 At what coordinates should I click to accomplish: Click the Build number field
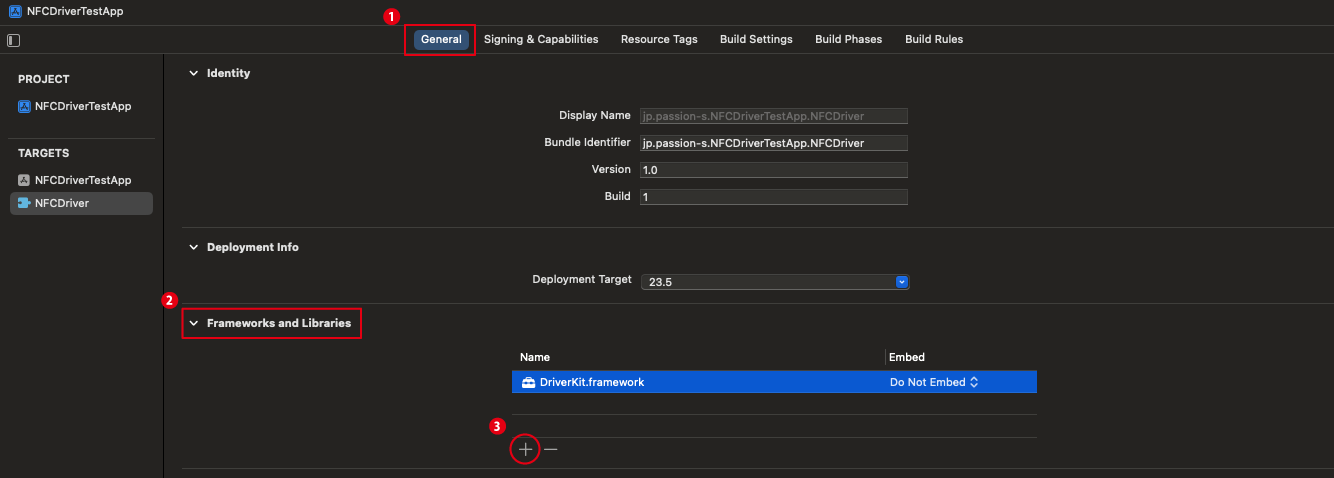point(773,197)
